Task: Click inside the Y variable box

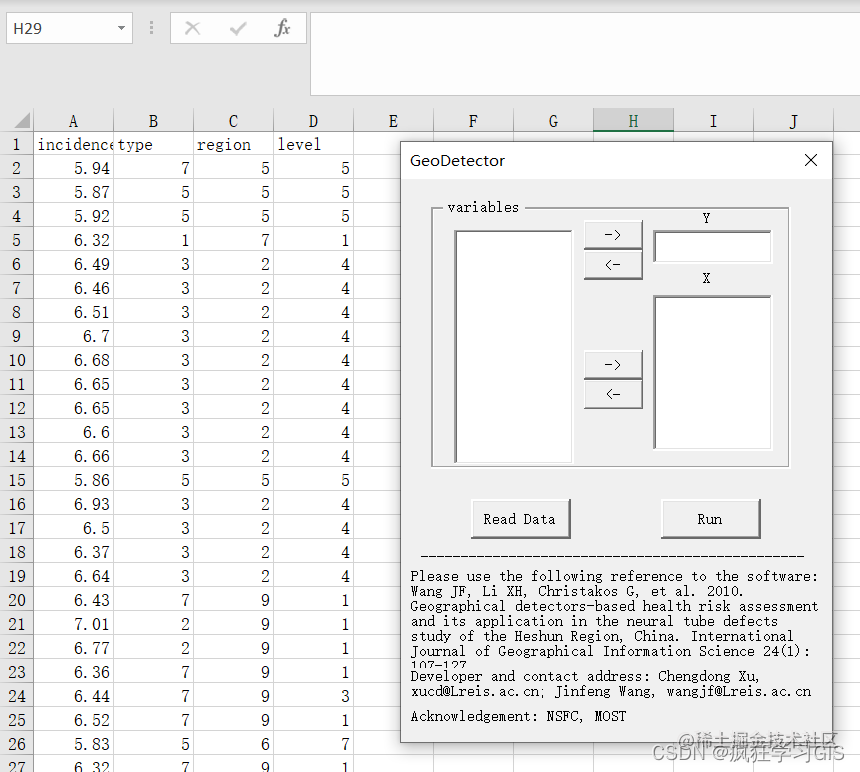Action: pos(712,246)
